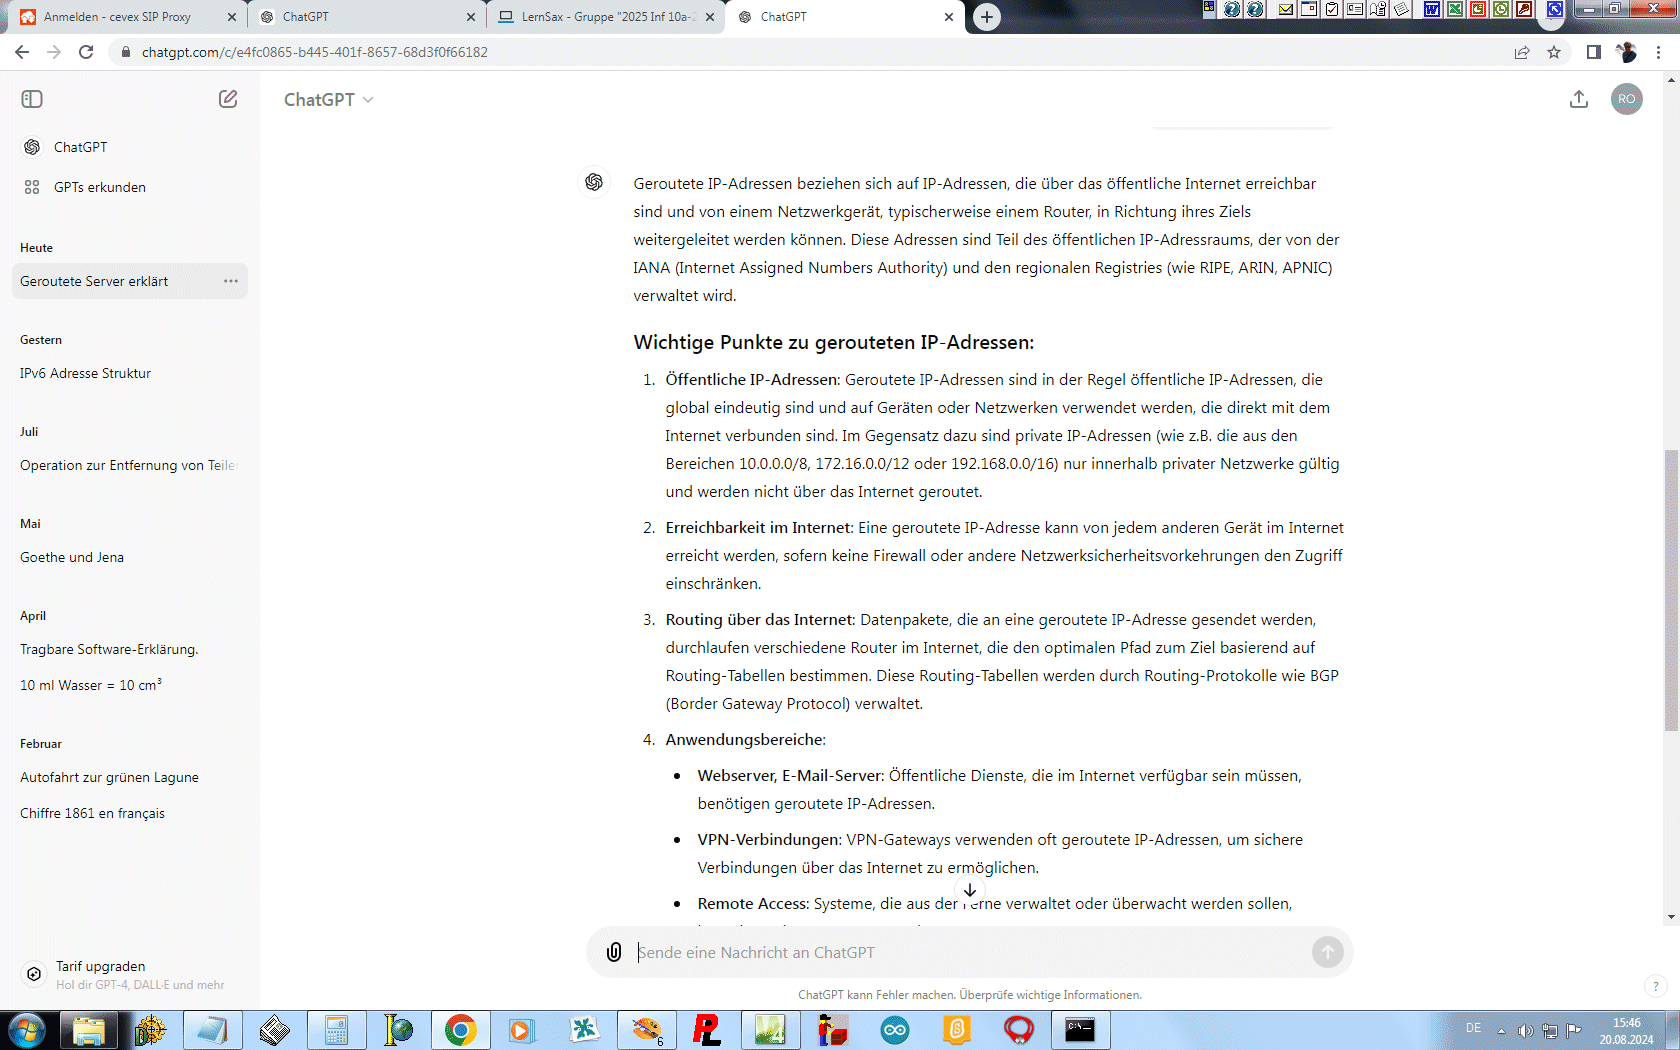This screenshot has width=1680, height=1050.
Task: Reload the page
Action: tap(86, 52)
